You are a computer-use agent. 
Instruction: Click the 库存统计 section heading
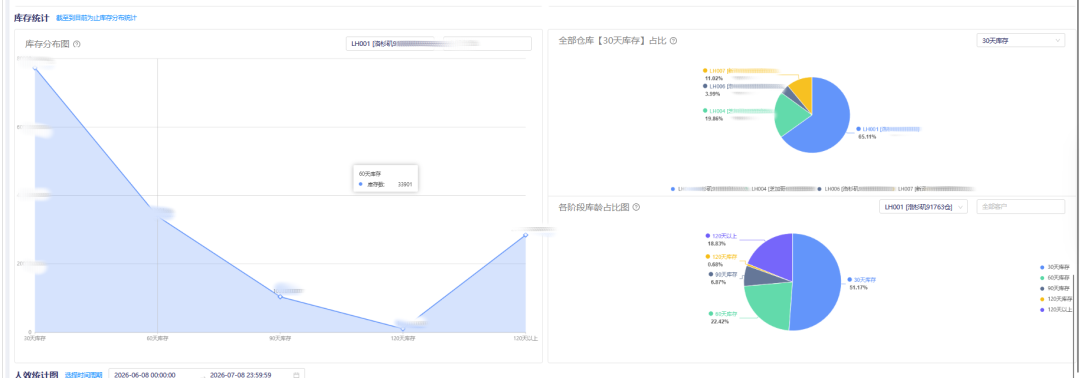pos(32,18)
